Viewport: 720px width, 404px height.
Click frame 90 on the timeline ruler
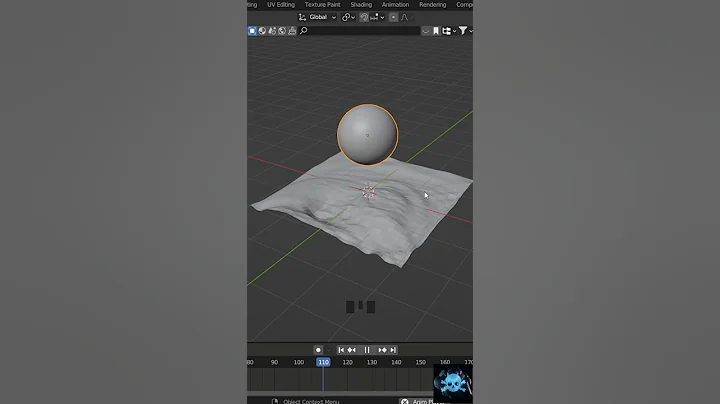(x=275, y=362)
